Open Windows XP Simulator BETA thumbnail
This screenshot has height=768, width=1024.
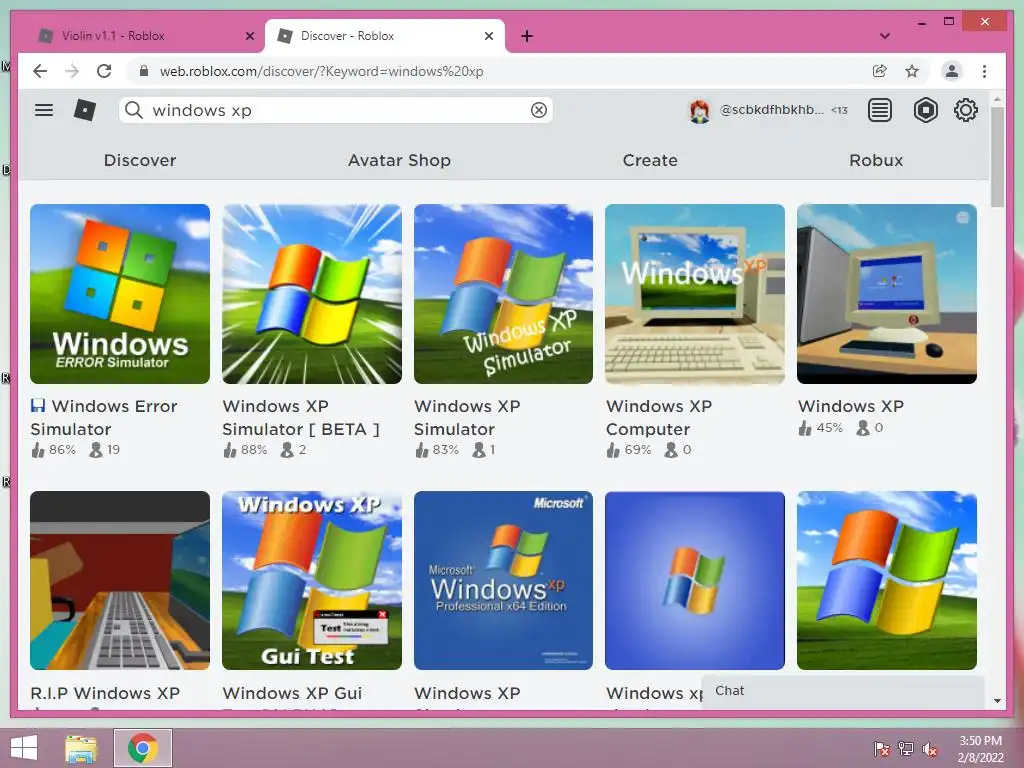pos(312,294)
